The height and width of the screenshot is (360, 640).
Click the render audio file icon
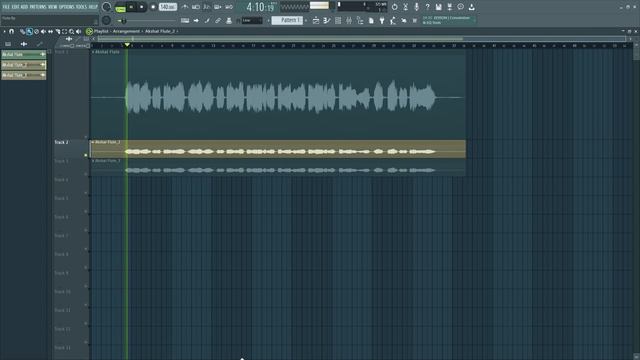coord(449,7)
